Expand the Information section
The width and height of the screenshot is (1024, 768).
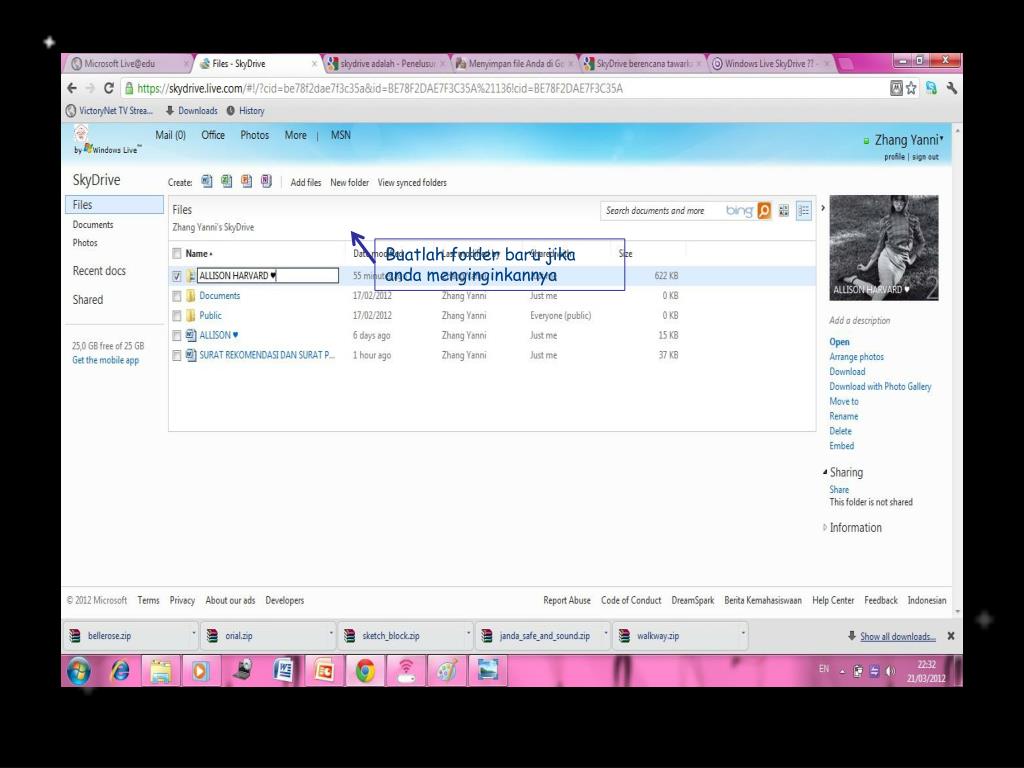(825, 527)
